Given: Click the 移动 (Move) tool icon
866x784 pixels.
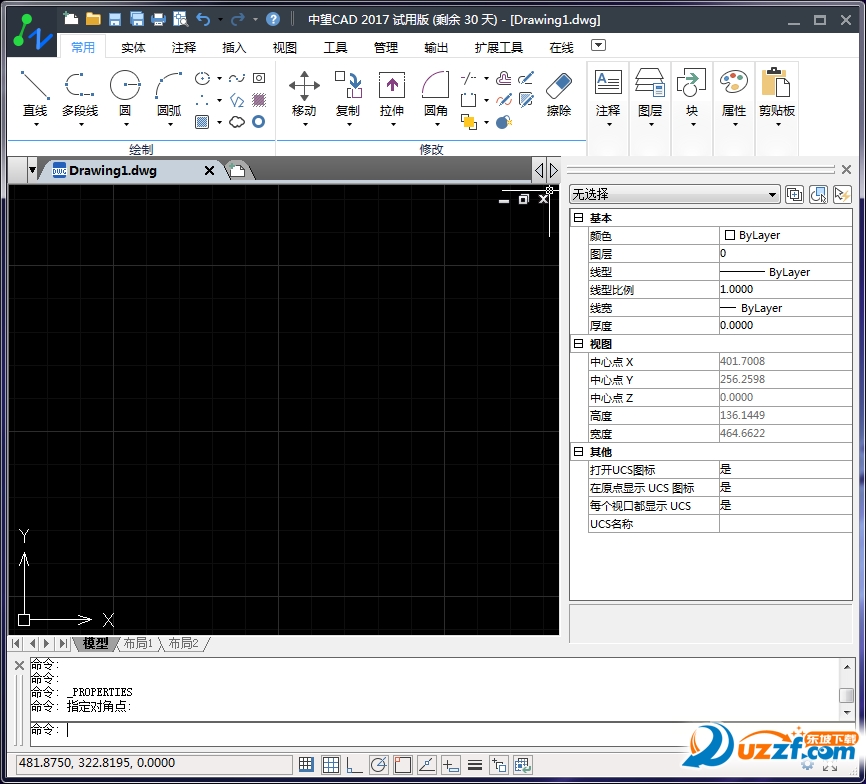Looking at the screenshot, I should click(x=304, y=87).
